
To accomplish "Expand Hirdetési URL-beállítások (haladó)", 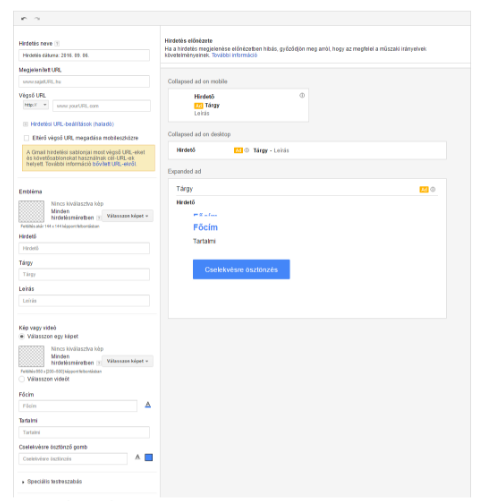I will 72,124.
